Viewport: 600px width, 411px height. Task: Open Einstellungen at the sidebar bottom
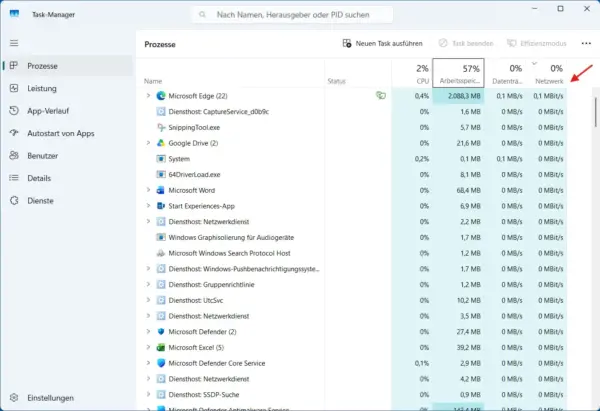tap(68, 398)
